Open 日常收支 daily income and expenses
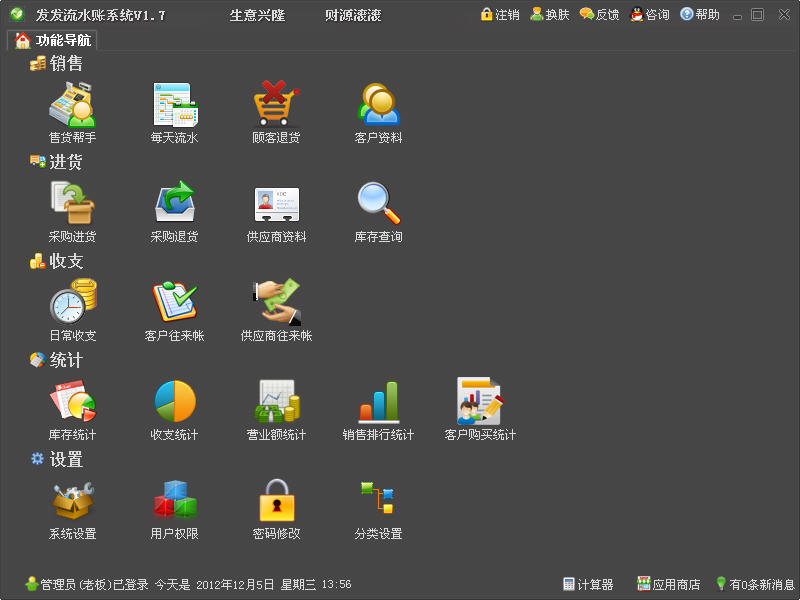This screenshot has width=800, height=600. (72, 310)
